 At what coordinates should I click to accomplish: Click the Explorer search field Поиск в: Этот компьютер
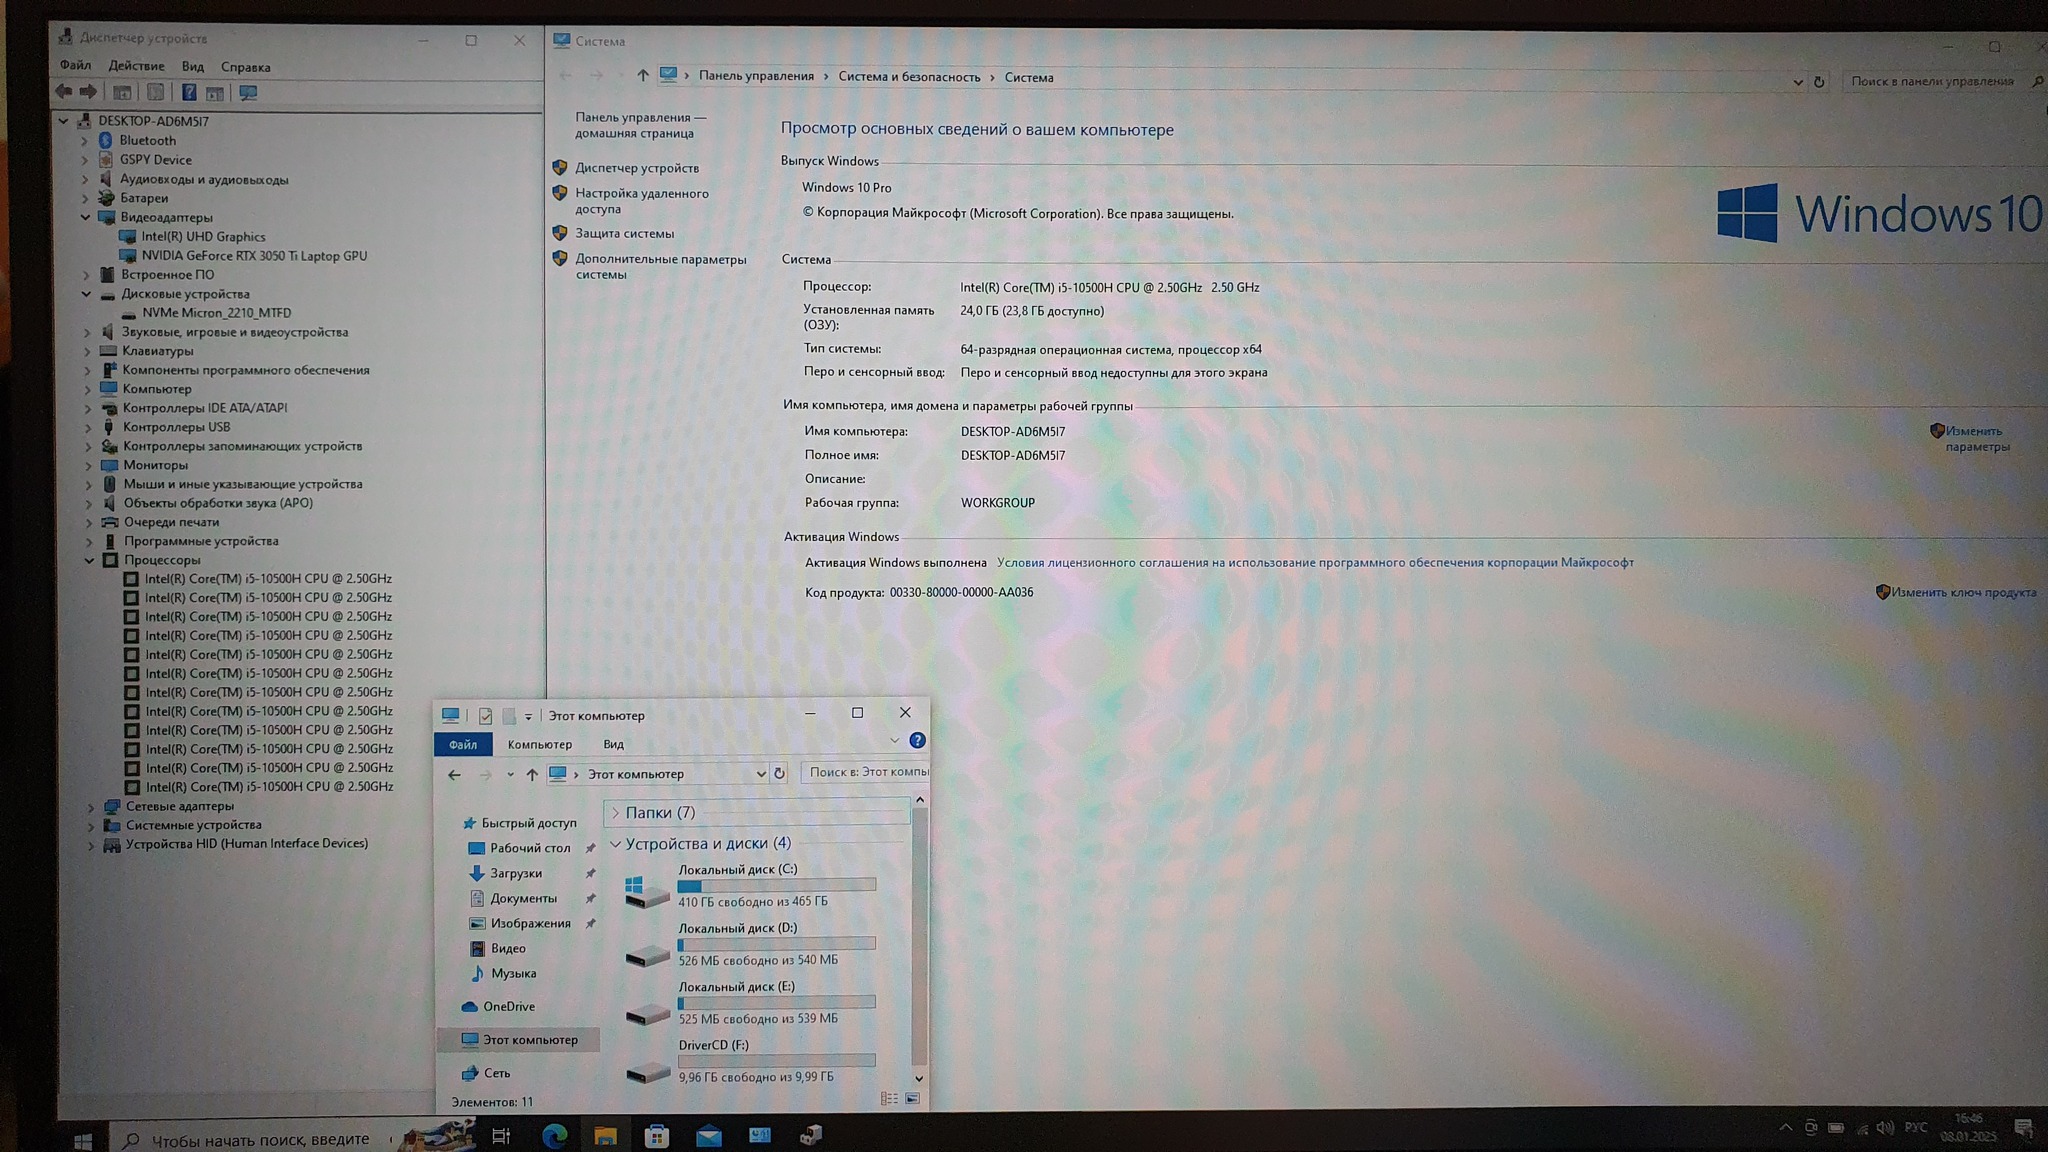[866, 772]
